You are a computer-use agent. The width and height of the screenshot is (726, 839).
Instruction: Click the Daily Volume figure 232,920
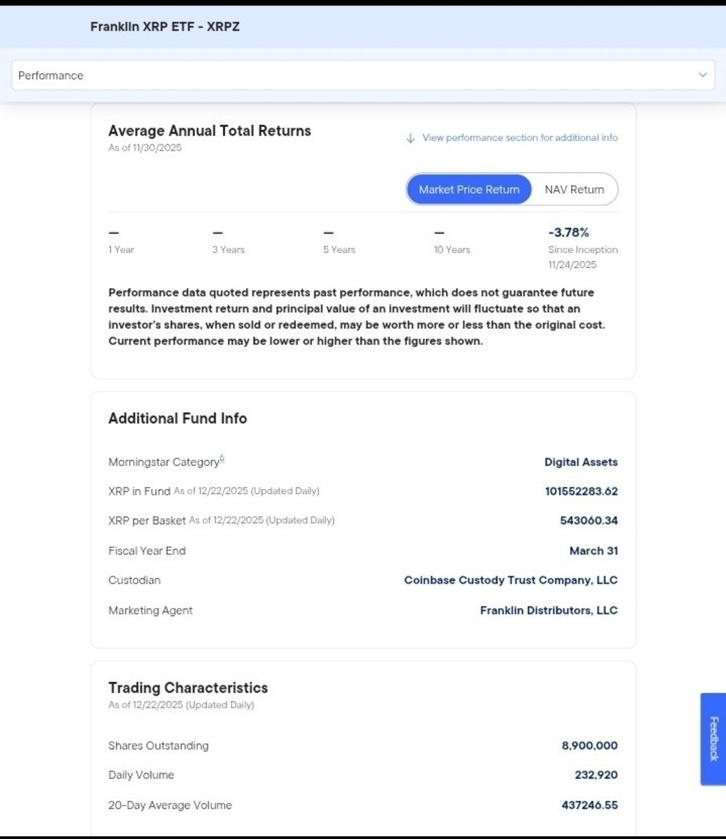pyautogui.click(x=596, y=775)
